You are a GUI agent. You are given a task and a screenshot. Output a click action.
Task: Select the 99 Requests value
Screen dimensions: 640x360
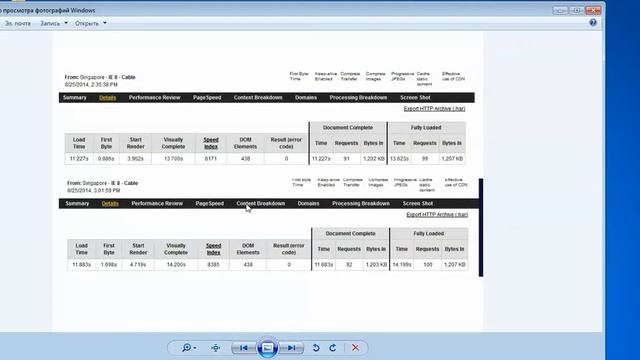[425, 159]
